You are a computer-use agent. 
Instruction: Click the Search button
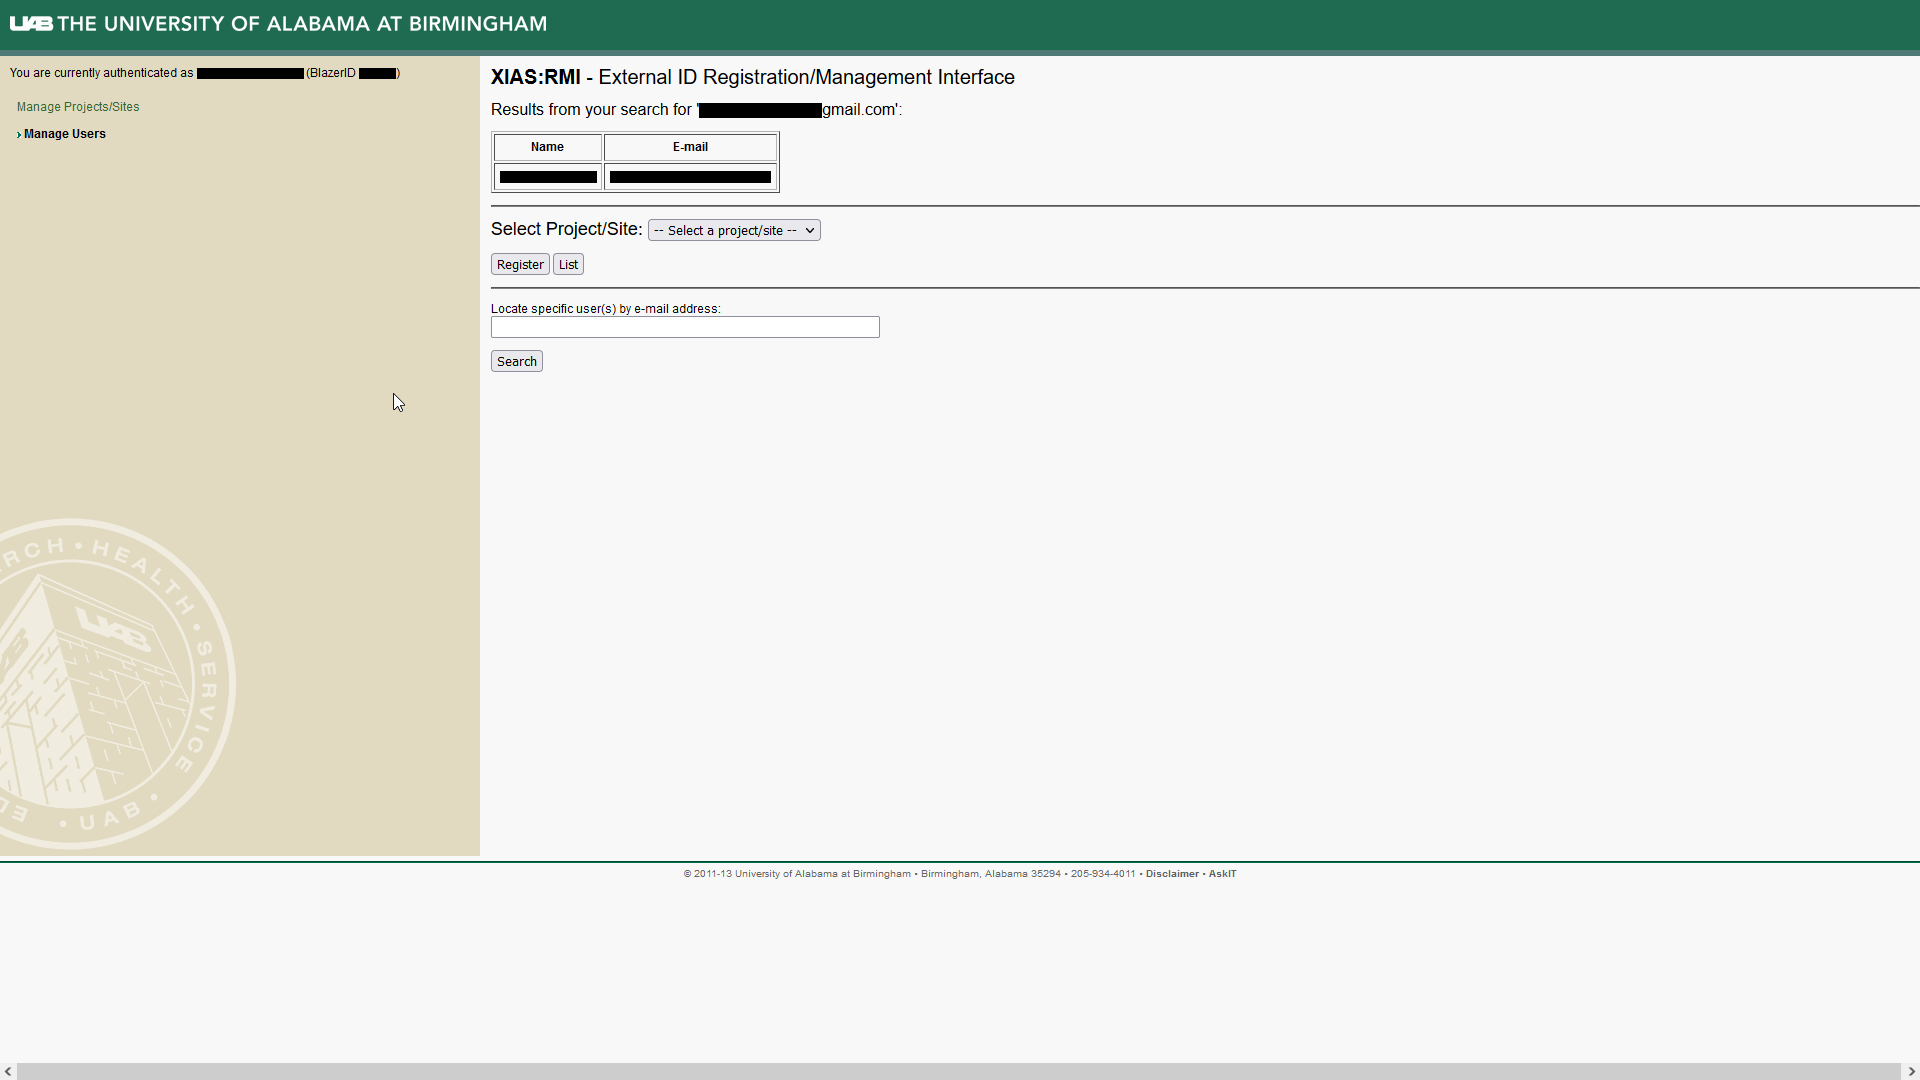click(517, 361)
